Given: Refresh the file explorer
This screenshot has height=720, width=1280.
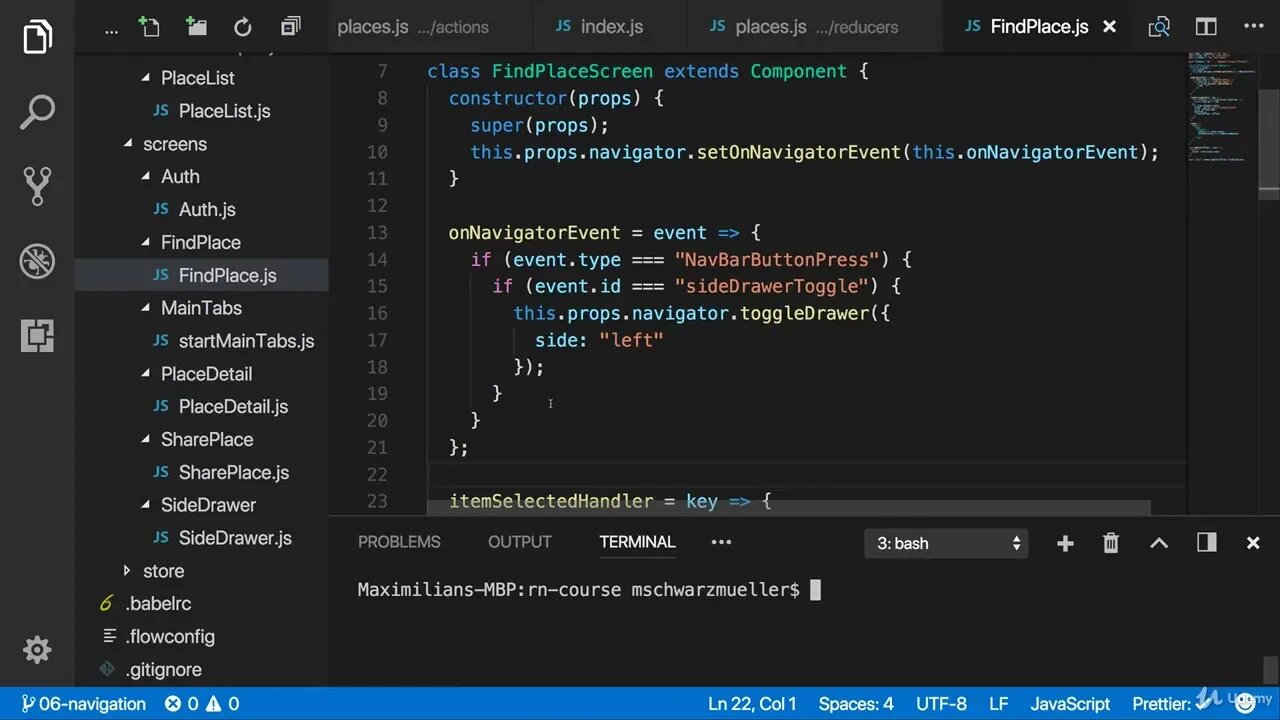Looking at the screenshot, I should point(243,27).
